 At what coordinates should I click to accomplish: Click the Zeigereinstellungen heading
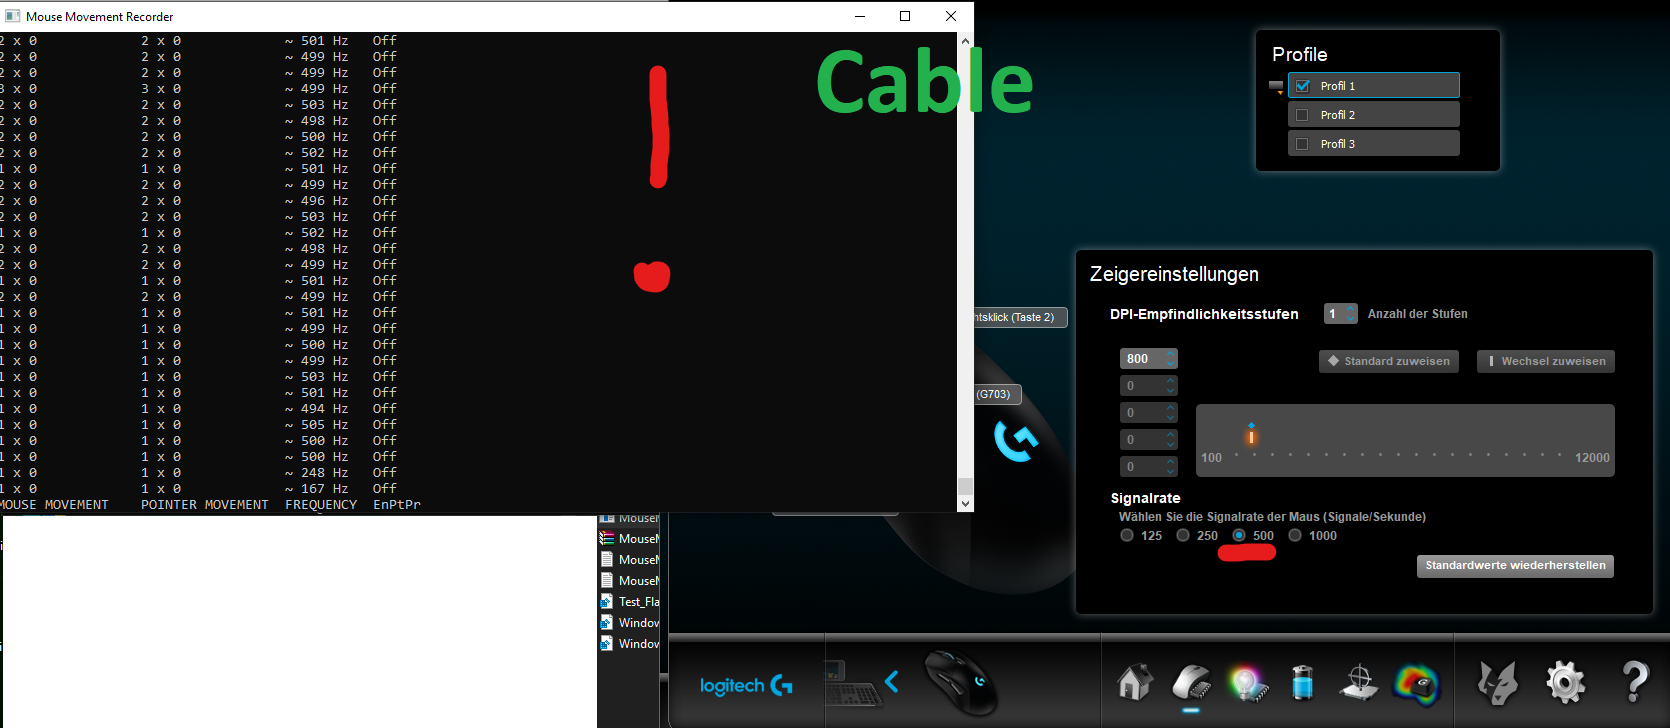click(1174, 274)
